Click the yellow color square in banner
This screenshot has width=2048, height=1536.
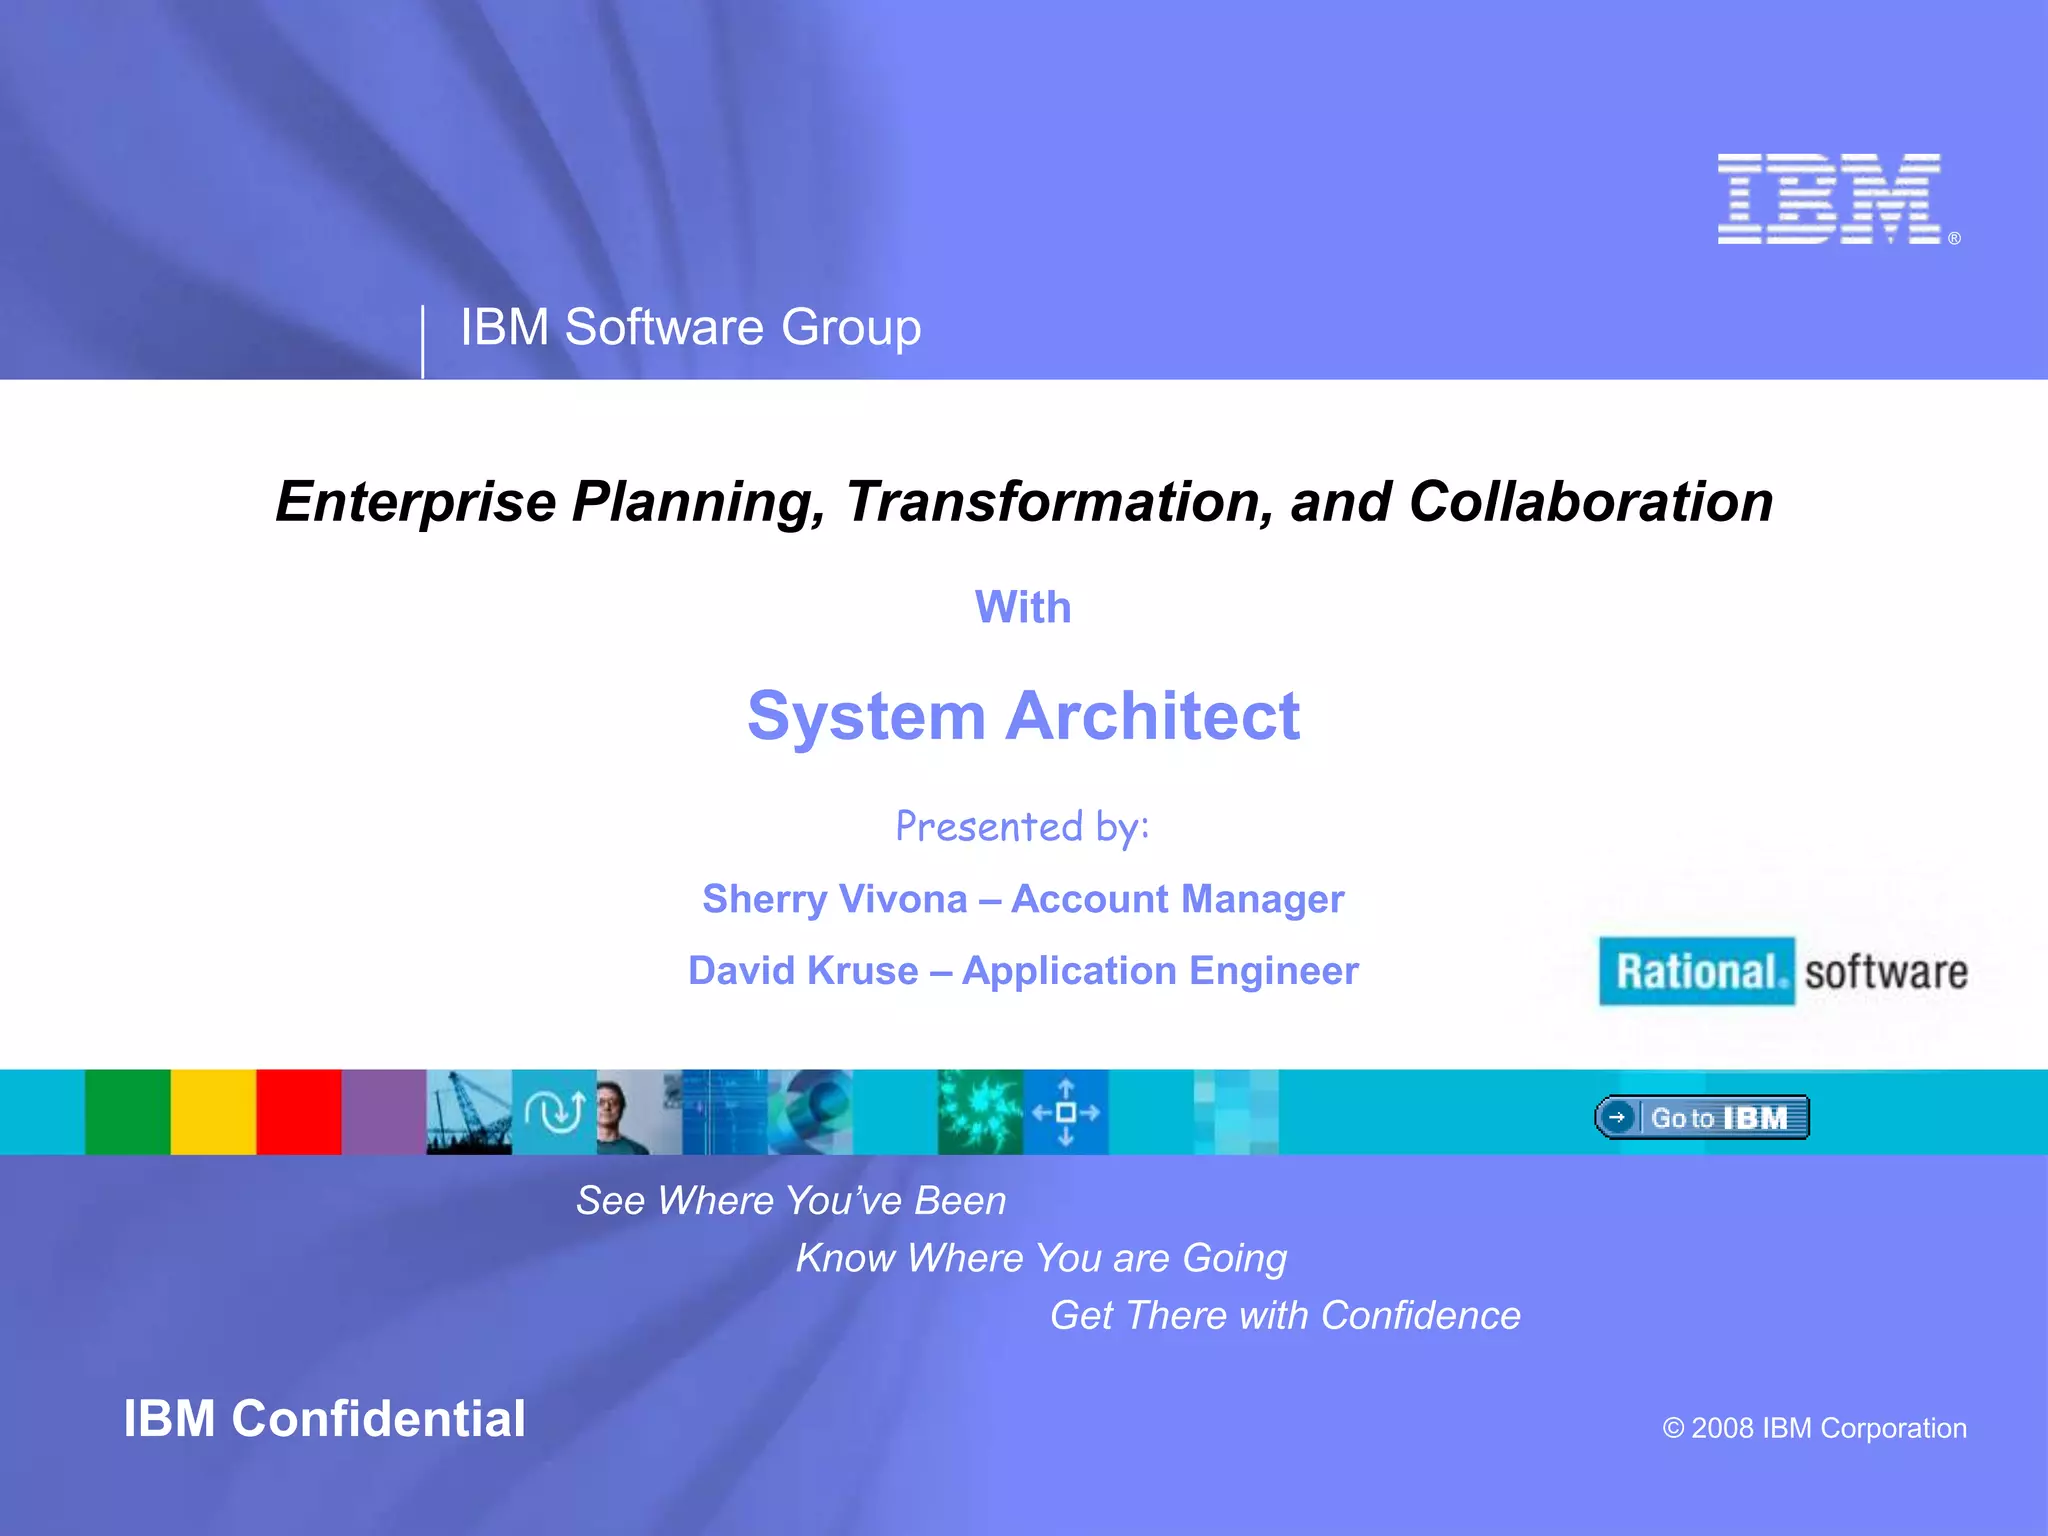pos(213,1112)
